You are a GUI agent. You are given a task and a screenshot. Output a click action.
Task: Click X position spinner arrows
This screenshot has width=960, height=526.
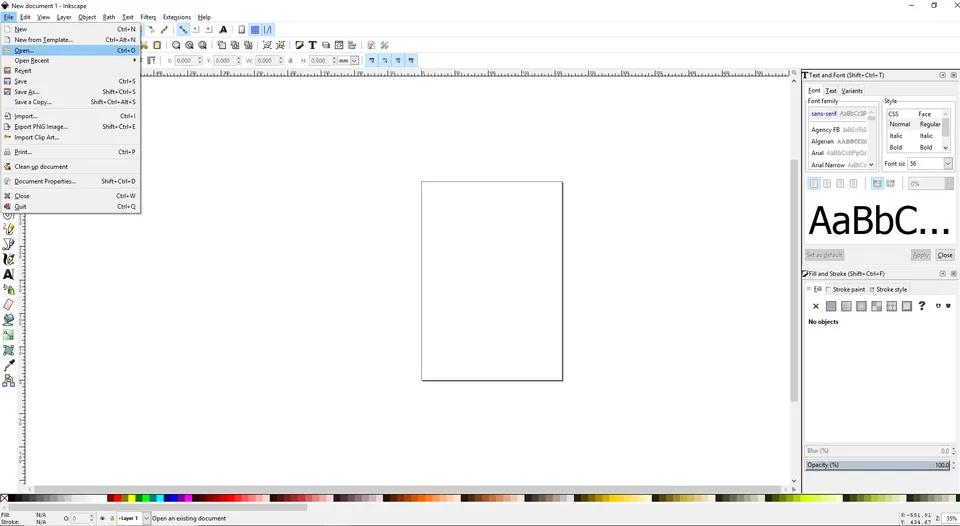pos(200,61)
